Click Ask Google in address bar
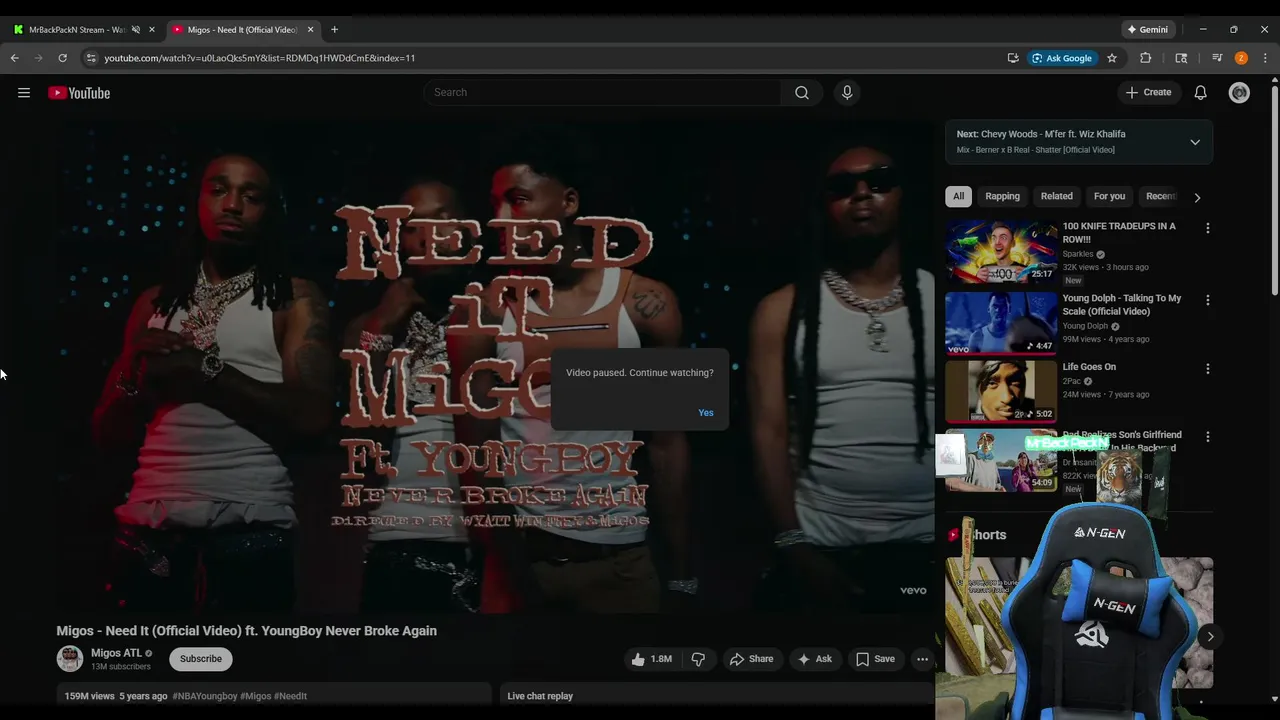 1061,58
